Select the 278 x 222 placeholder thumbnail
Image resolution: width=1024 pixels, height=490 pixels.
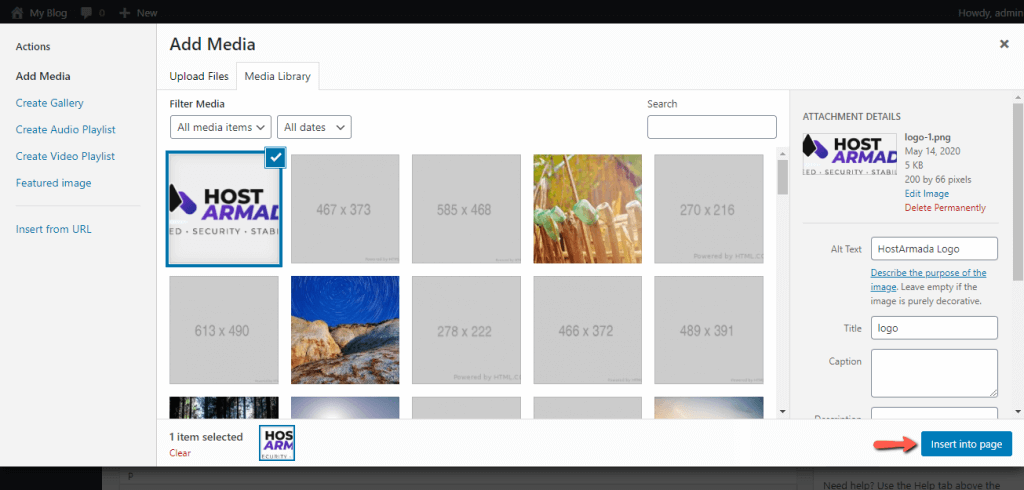(x=466, y=330)
